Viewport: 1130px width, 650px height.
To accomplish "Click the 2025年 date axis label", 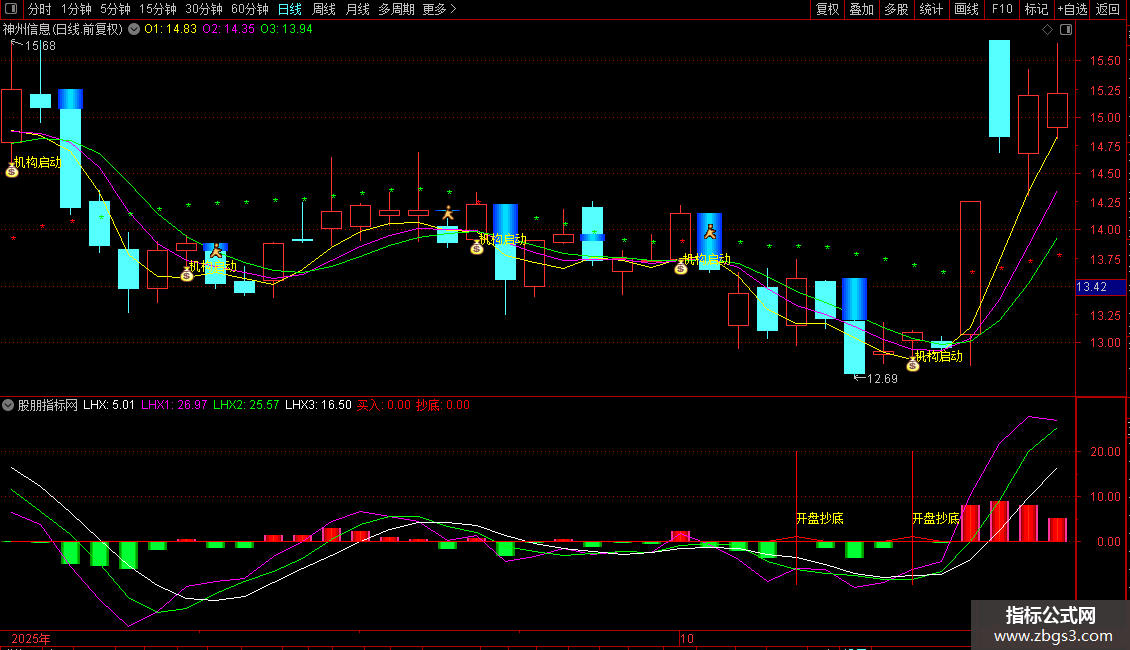I will tap(31, 638).
